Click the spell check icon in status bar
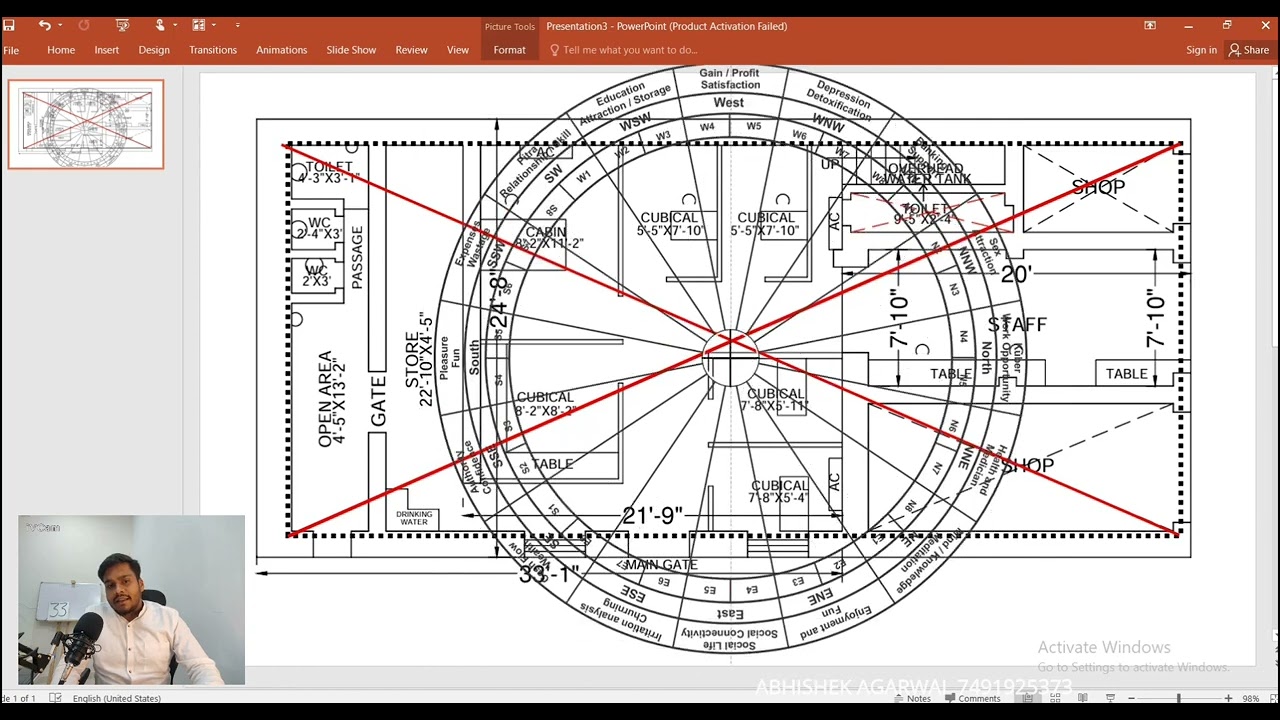 [55, 698]
